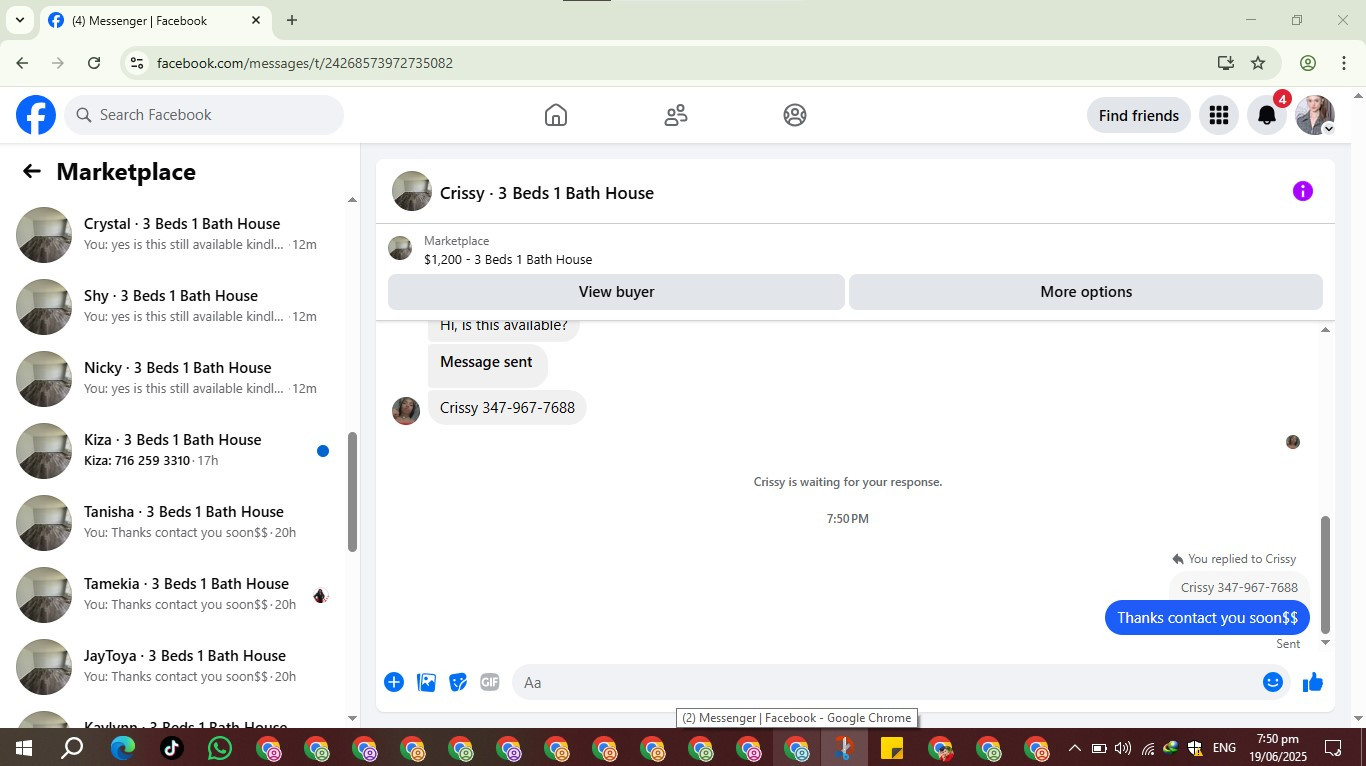Click the conversation list scrollbar
Viewport: 1366px width, 766px height.
[352, 492]
